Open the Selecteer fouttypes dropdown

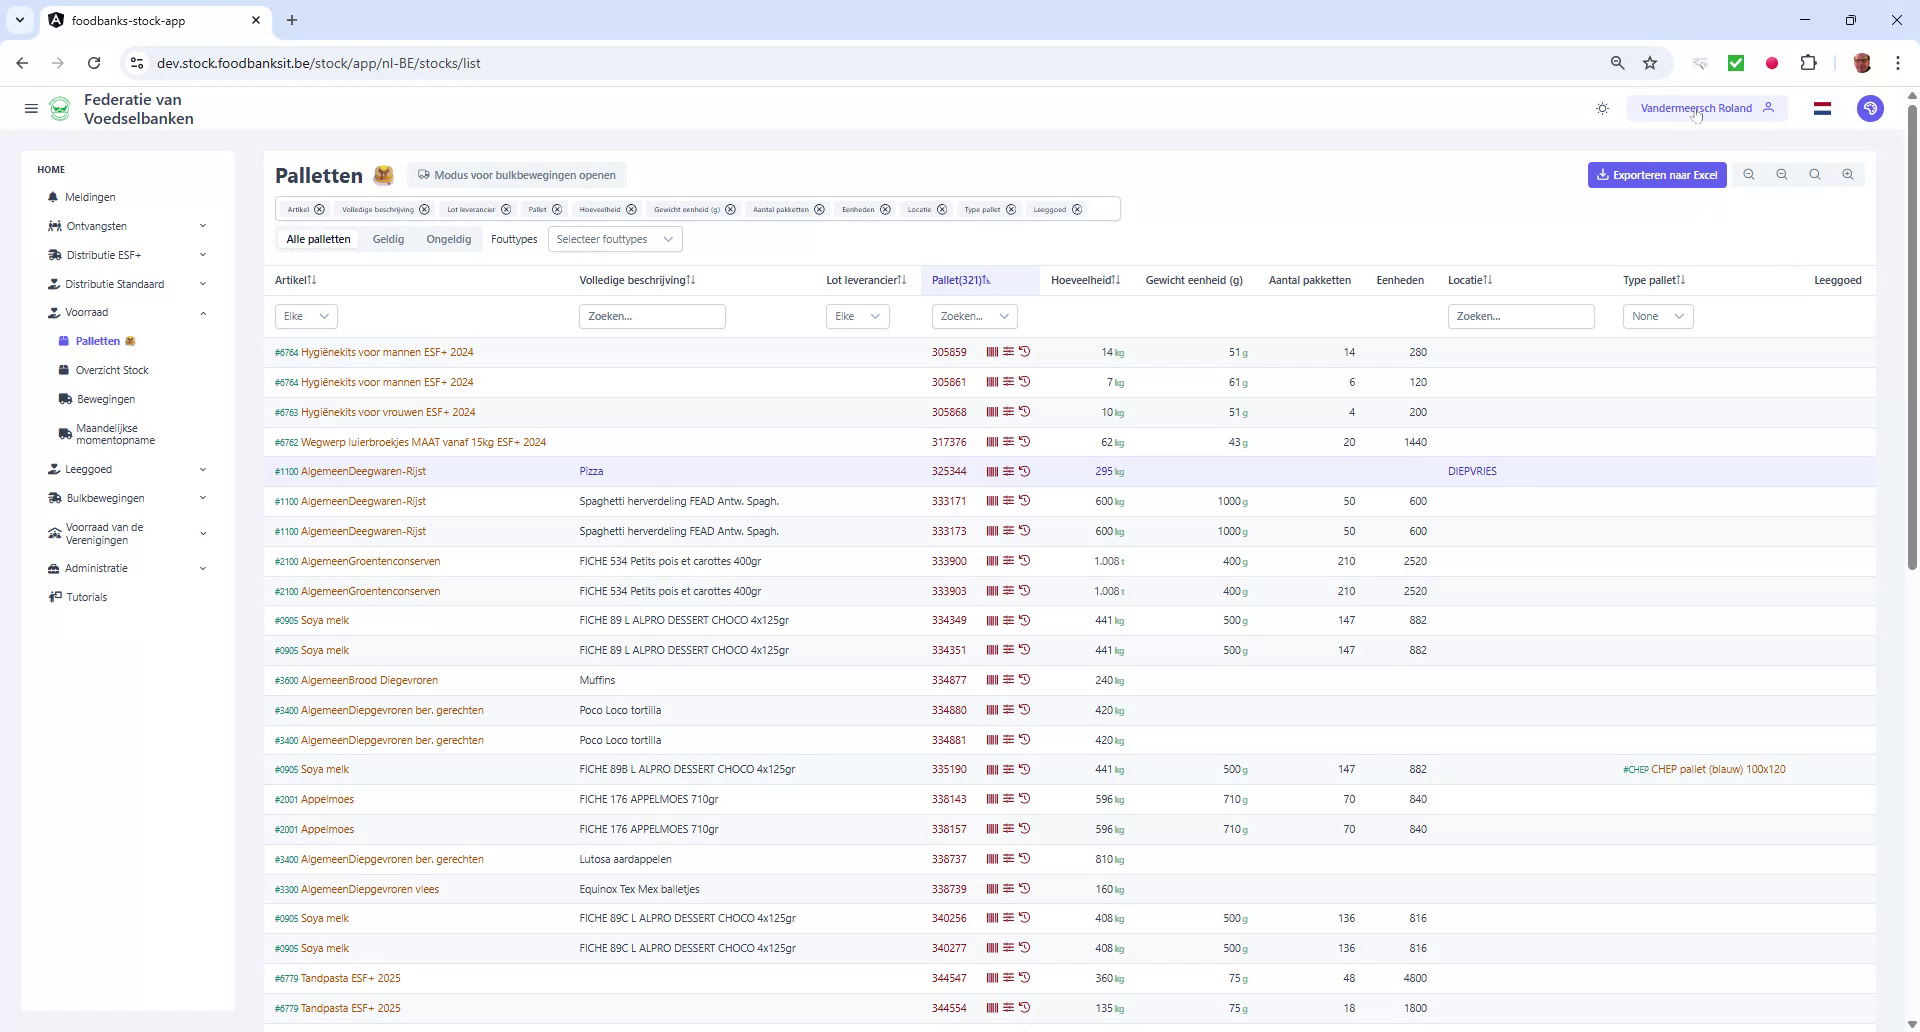click(614, 239)
